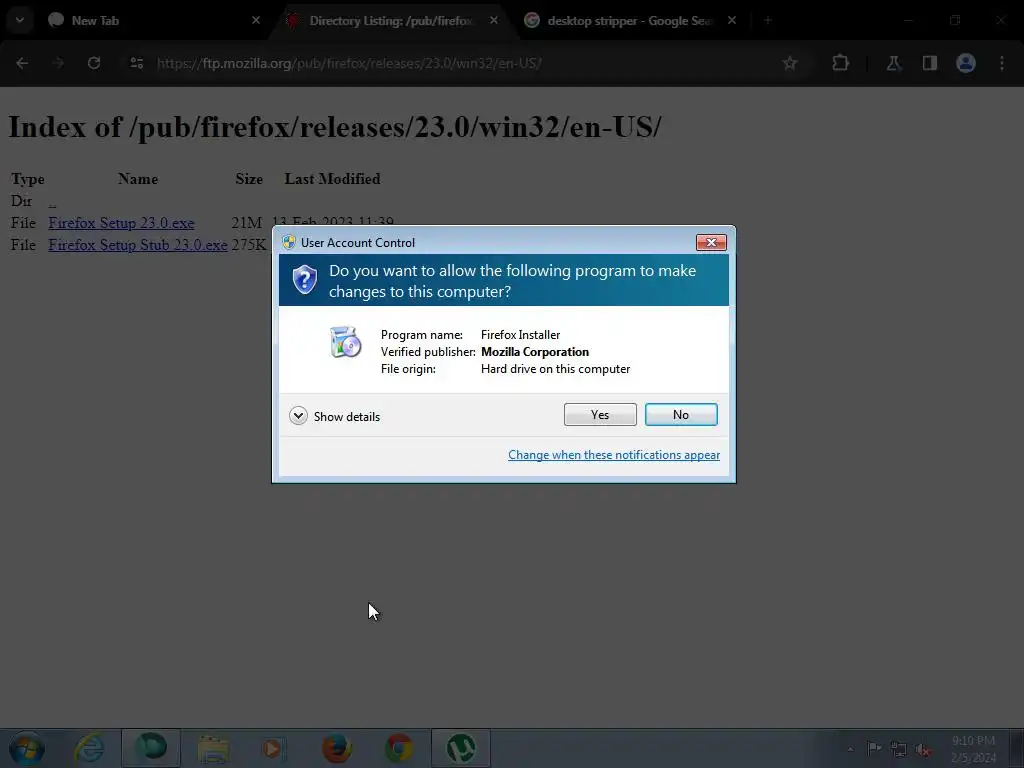Click 'Mozilla Corporation' publisher text
The width and height of the screenshot is (1024, 768).
point(535,352)
